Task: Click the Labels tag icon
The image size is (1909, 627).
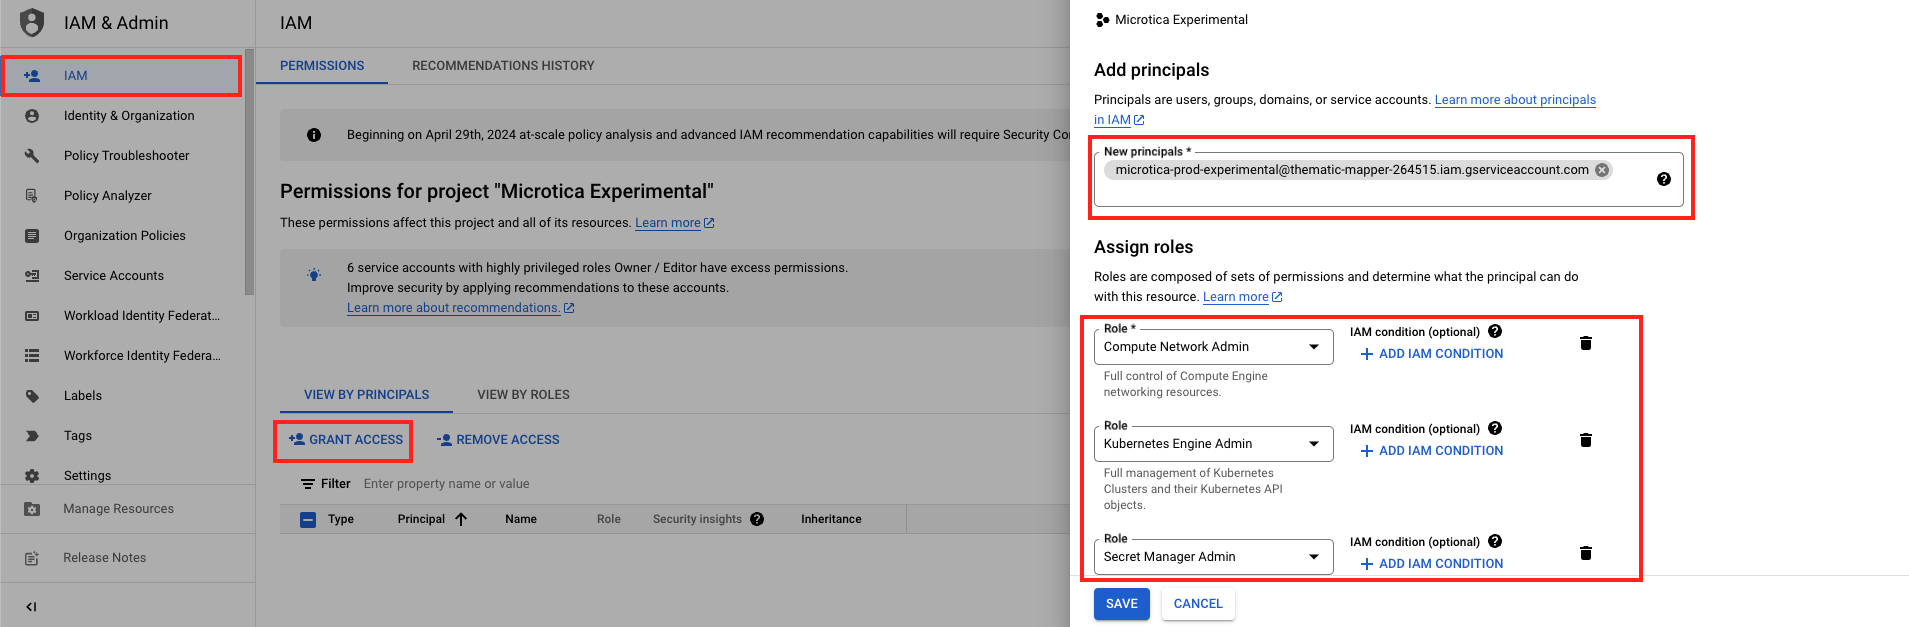Action: [32, 396]
